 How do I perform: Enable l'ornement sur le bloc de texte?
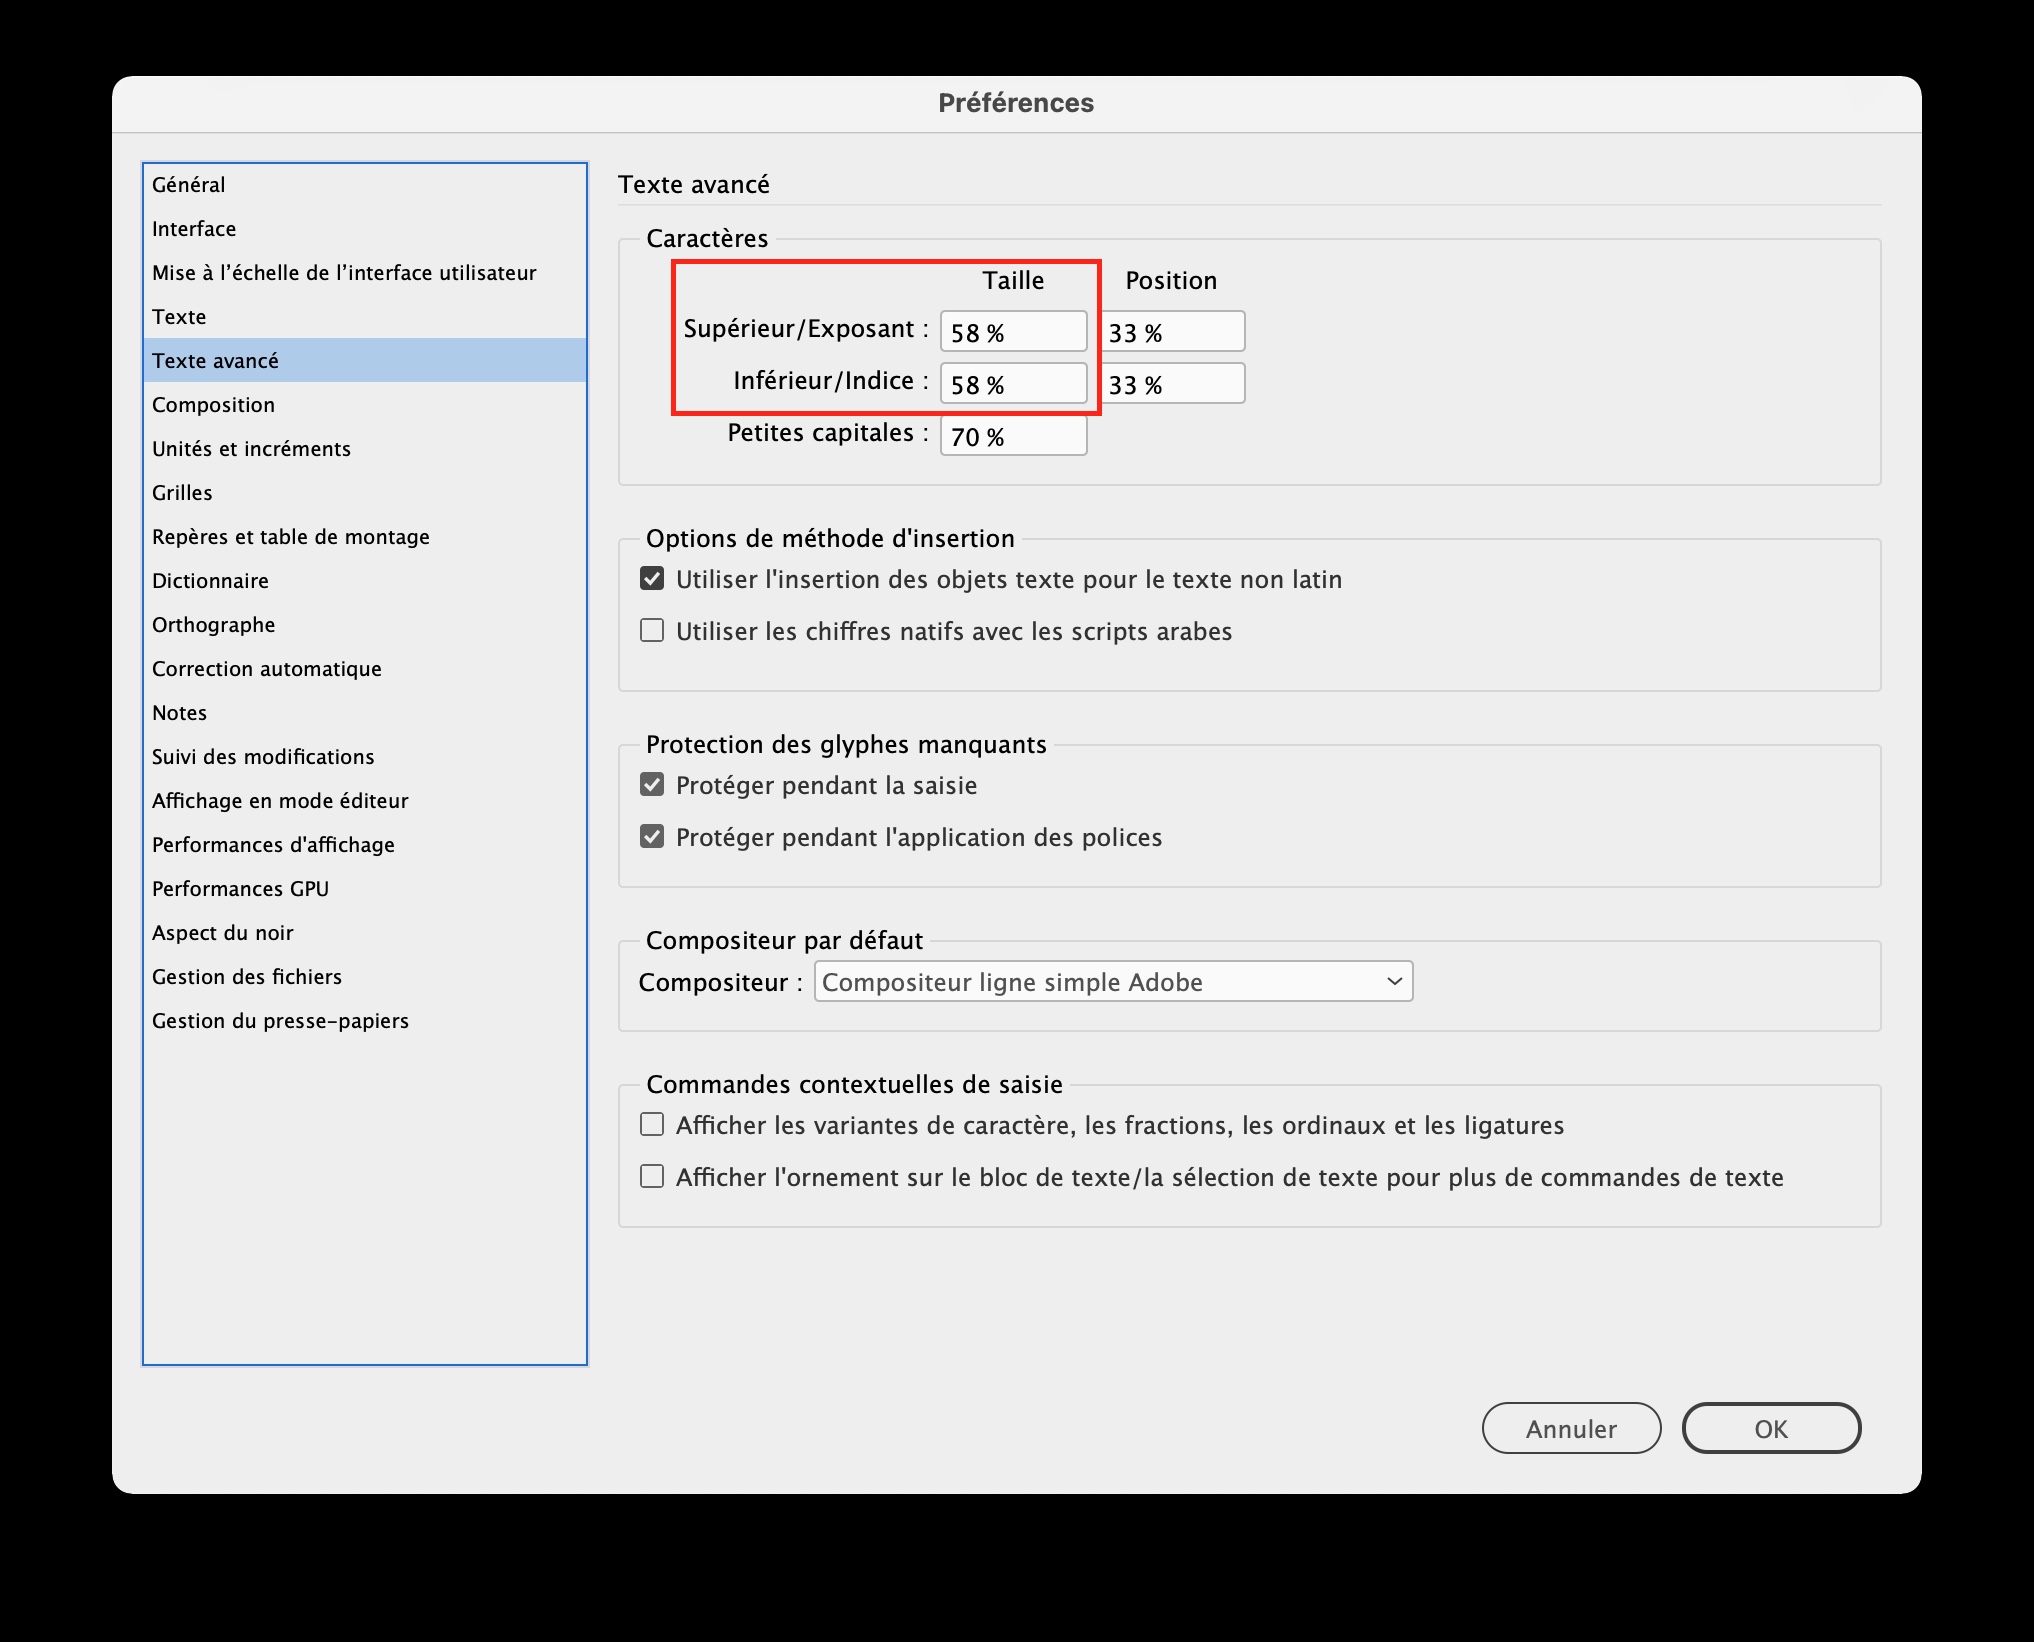pos(652,1177)
